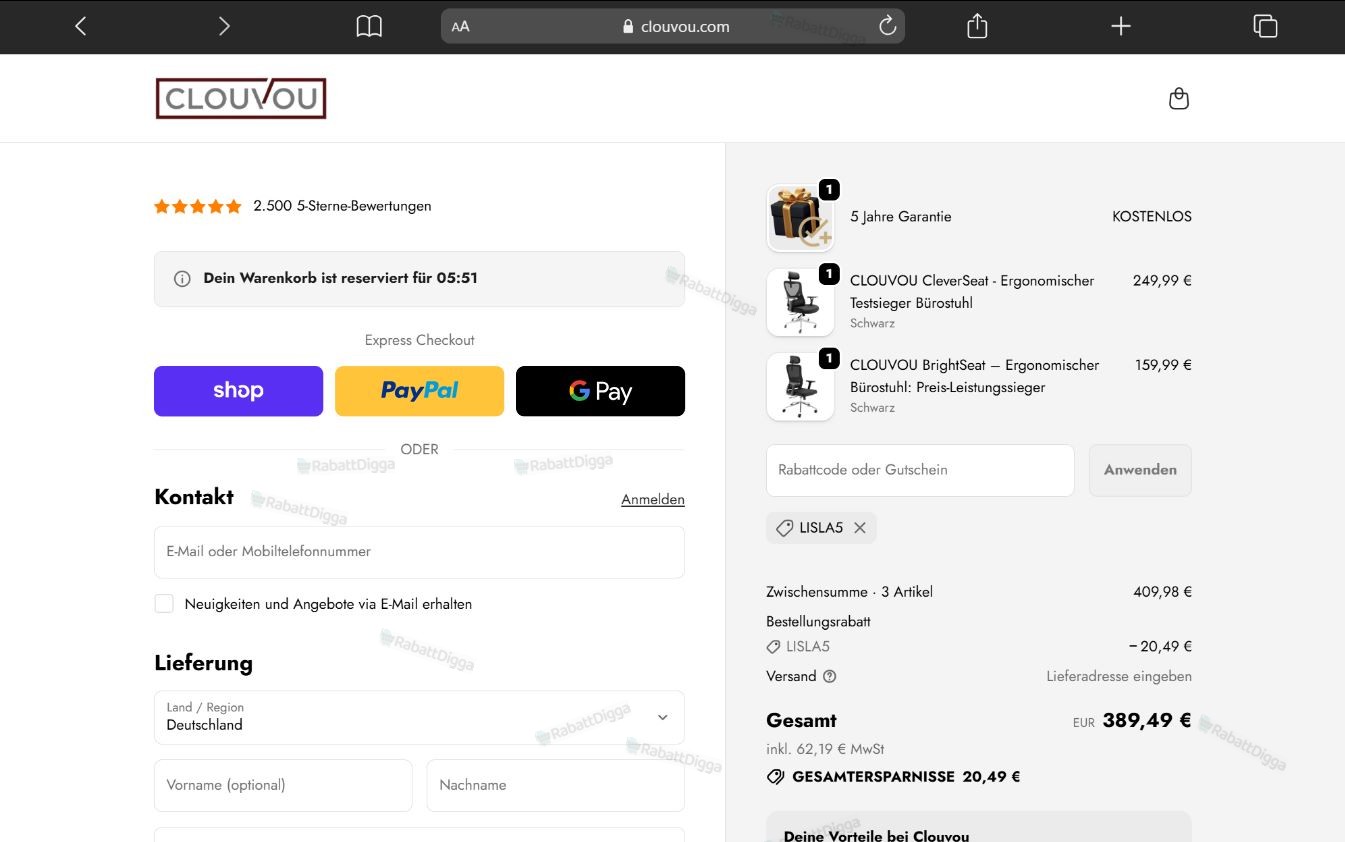This screenshot has width=1345, height=842.
Task: Click the total price 389,49 €
Action: [1147, 720]
